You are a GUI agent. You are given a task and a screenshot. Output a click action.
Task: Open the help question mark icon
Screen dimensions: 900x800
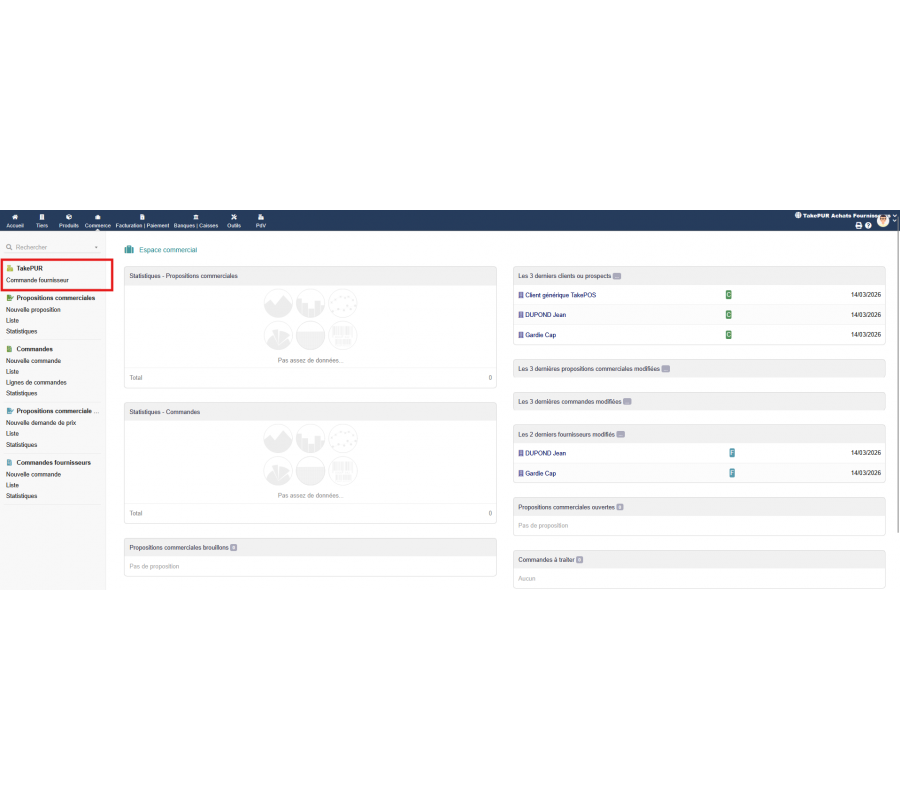tap(868, 226)
